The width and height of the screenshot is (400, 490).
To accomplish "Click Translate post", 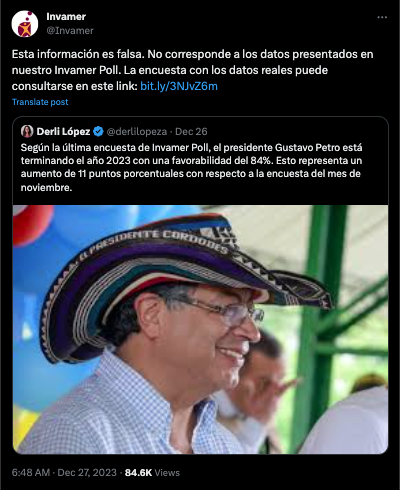I will pos(40,102).
